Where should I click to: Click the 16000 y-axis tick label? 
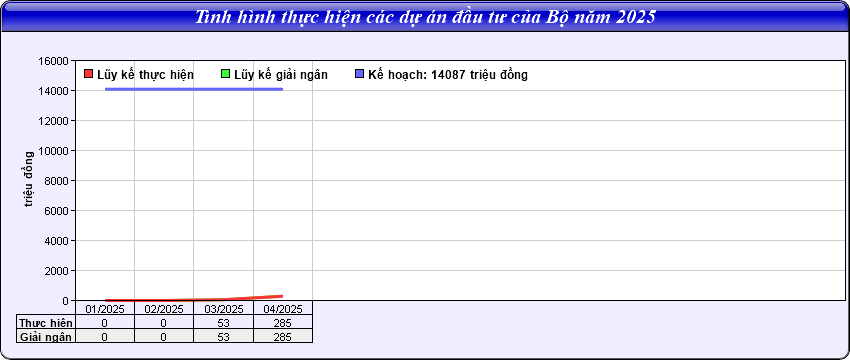54,61
